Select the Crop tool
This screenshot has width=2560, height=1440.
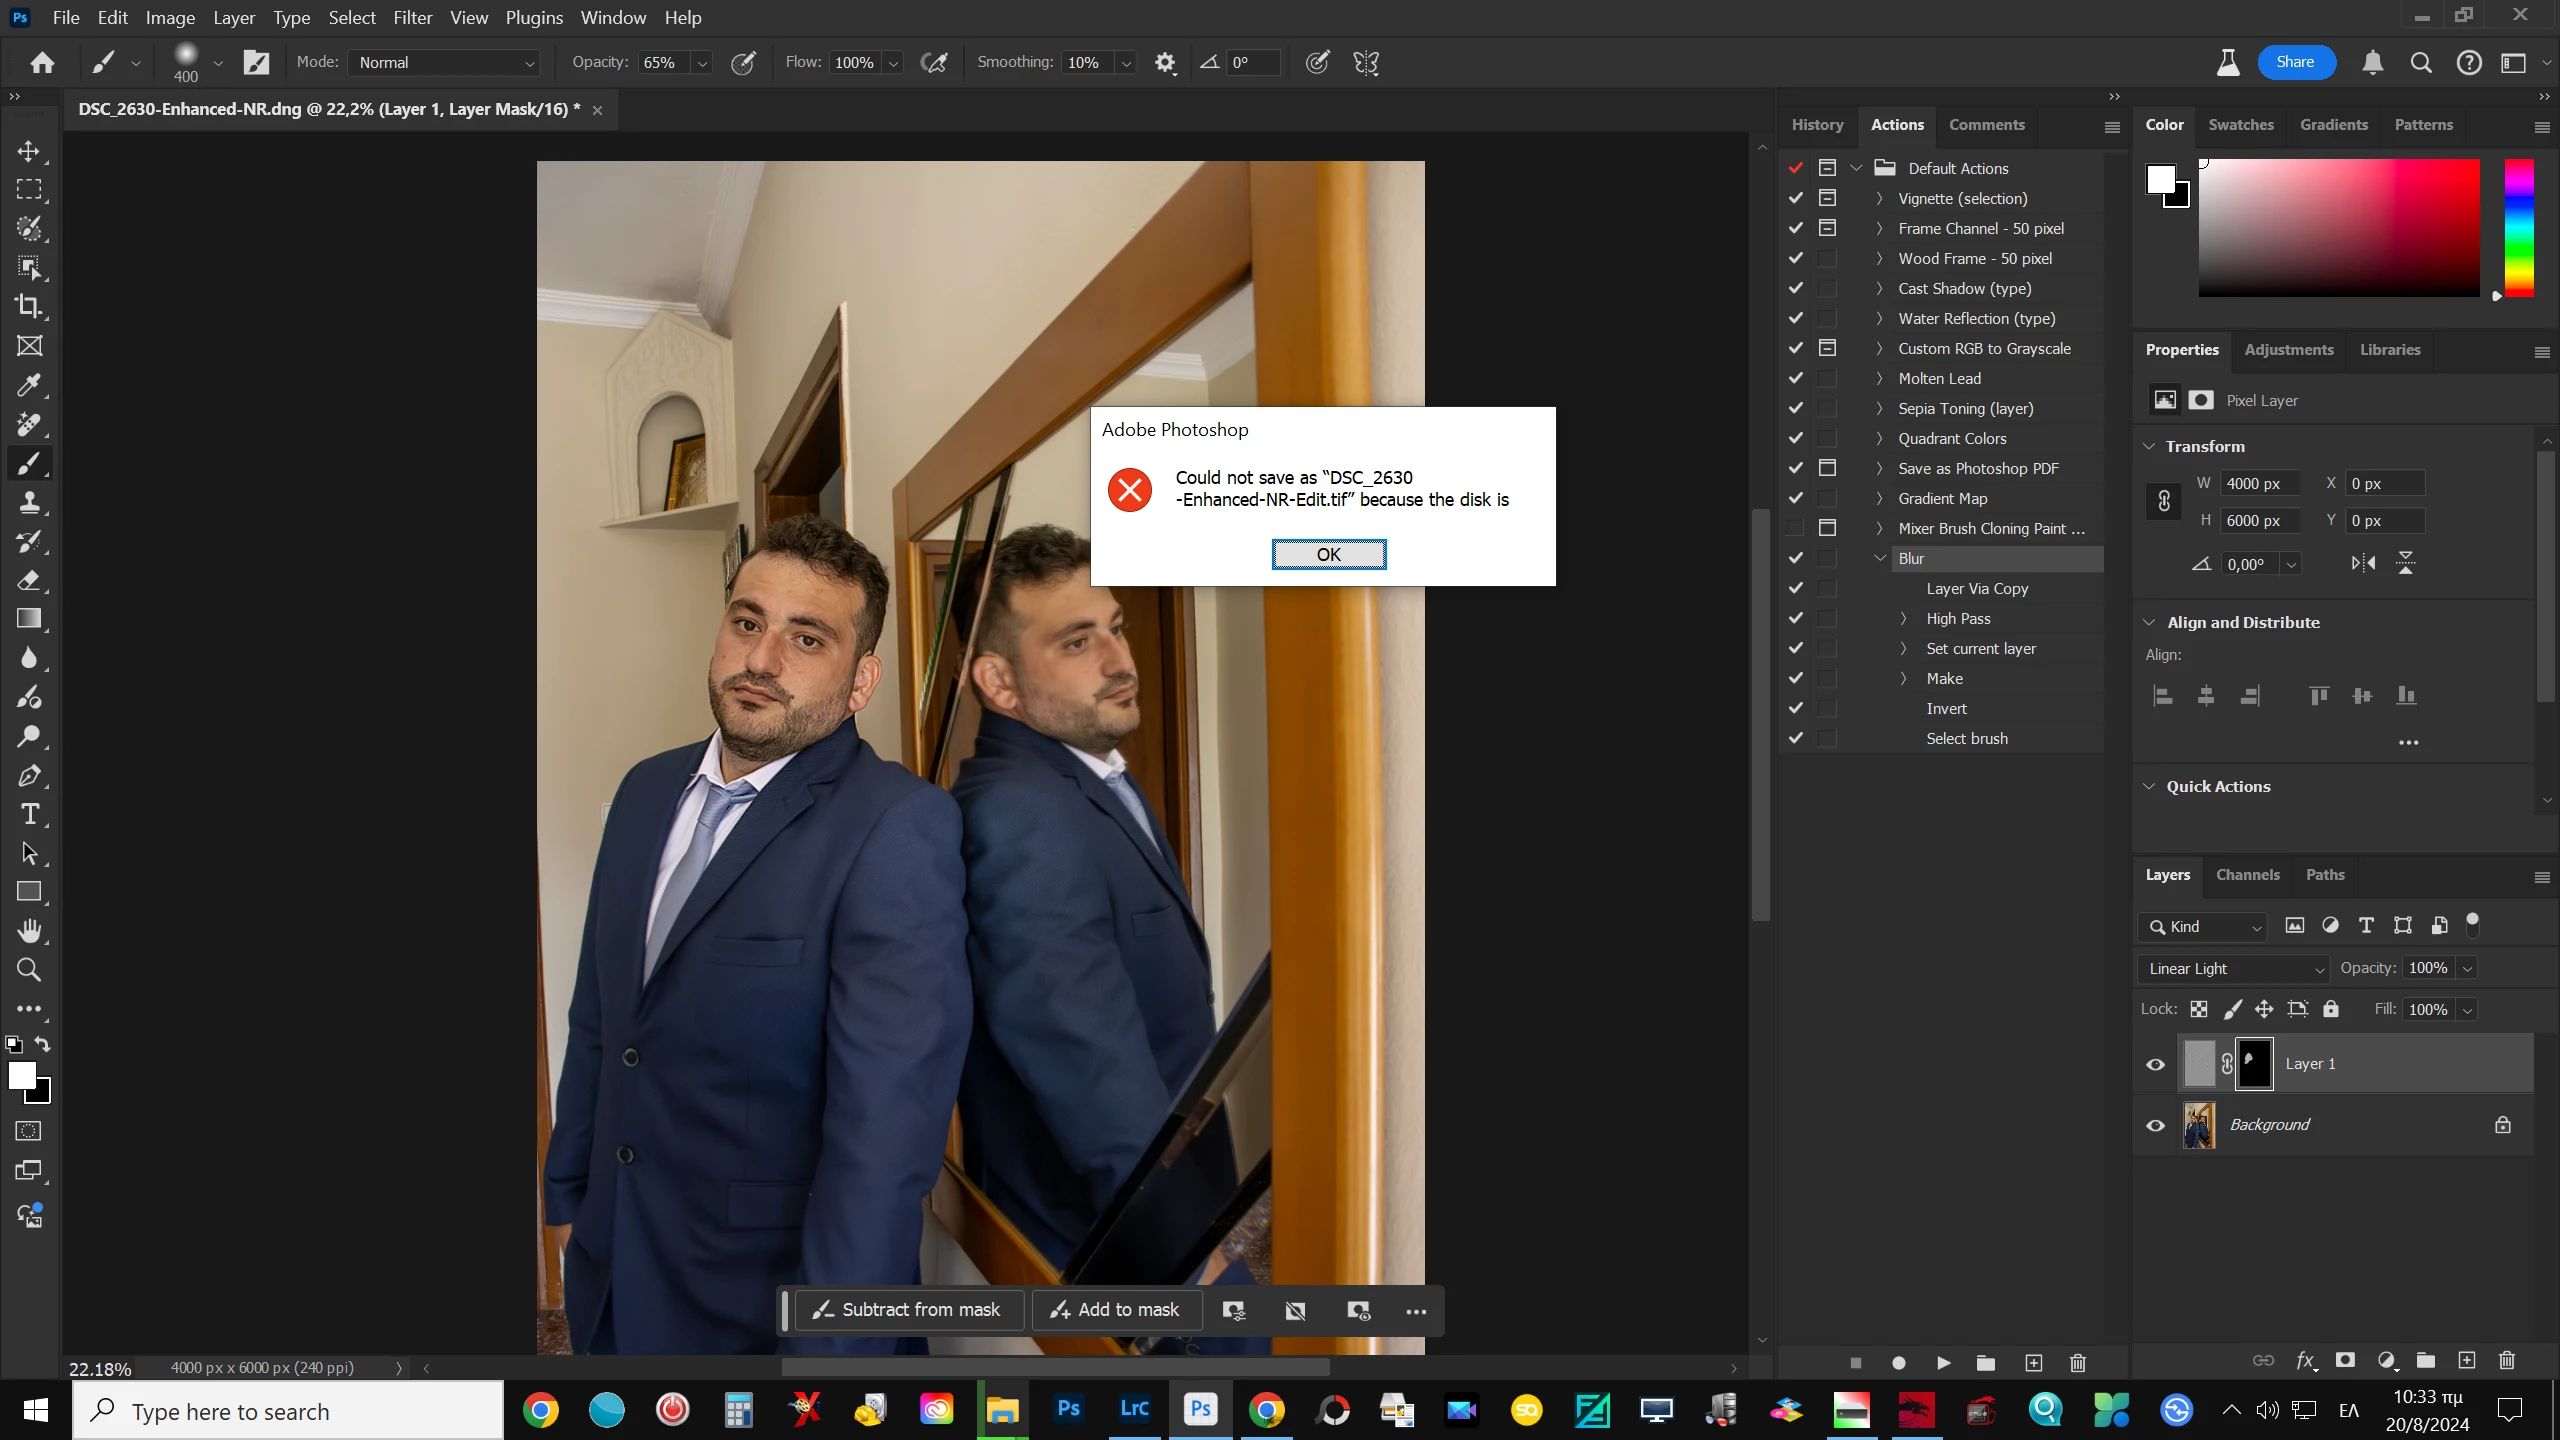[29, 306]
